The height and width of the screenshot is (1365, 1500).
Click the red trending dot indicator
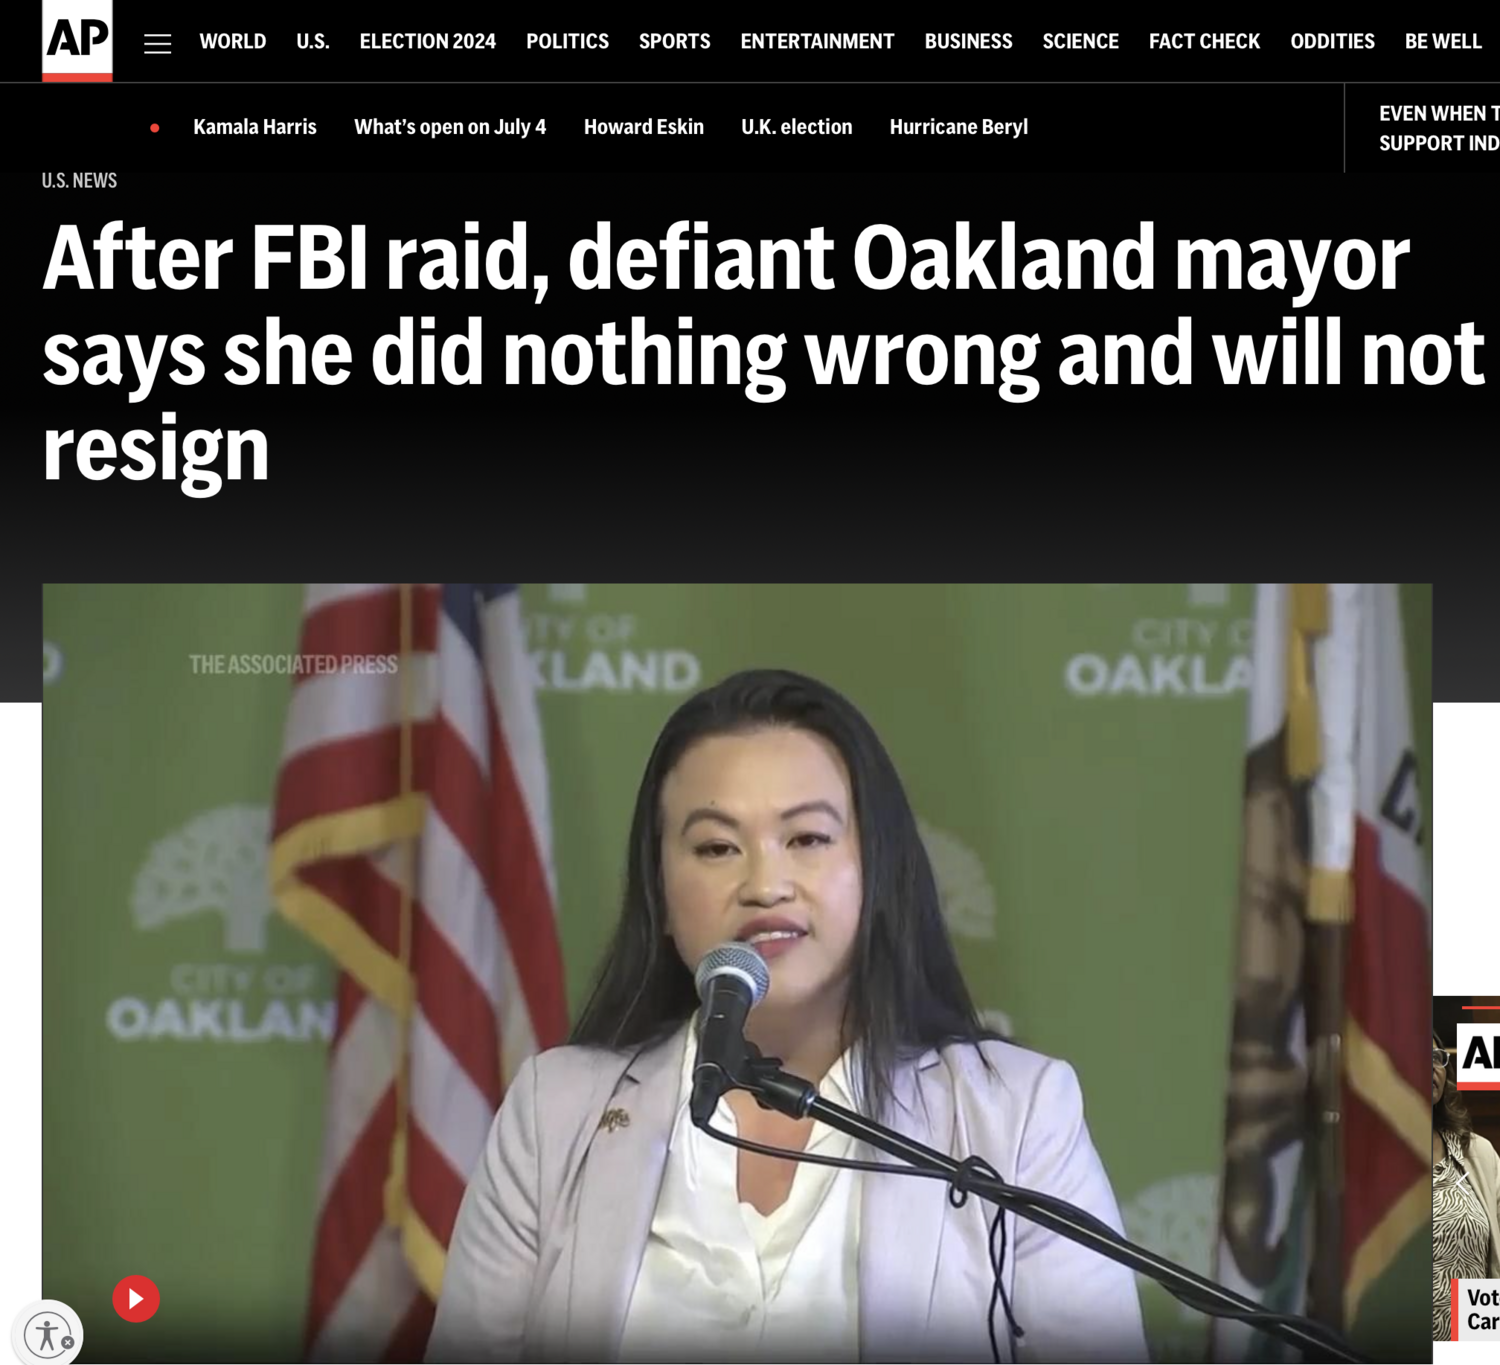point(155,128)
